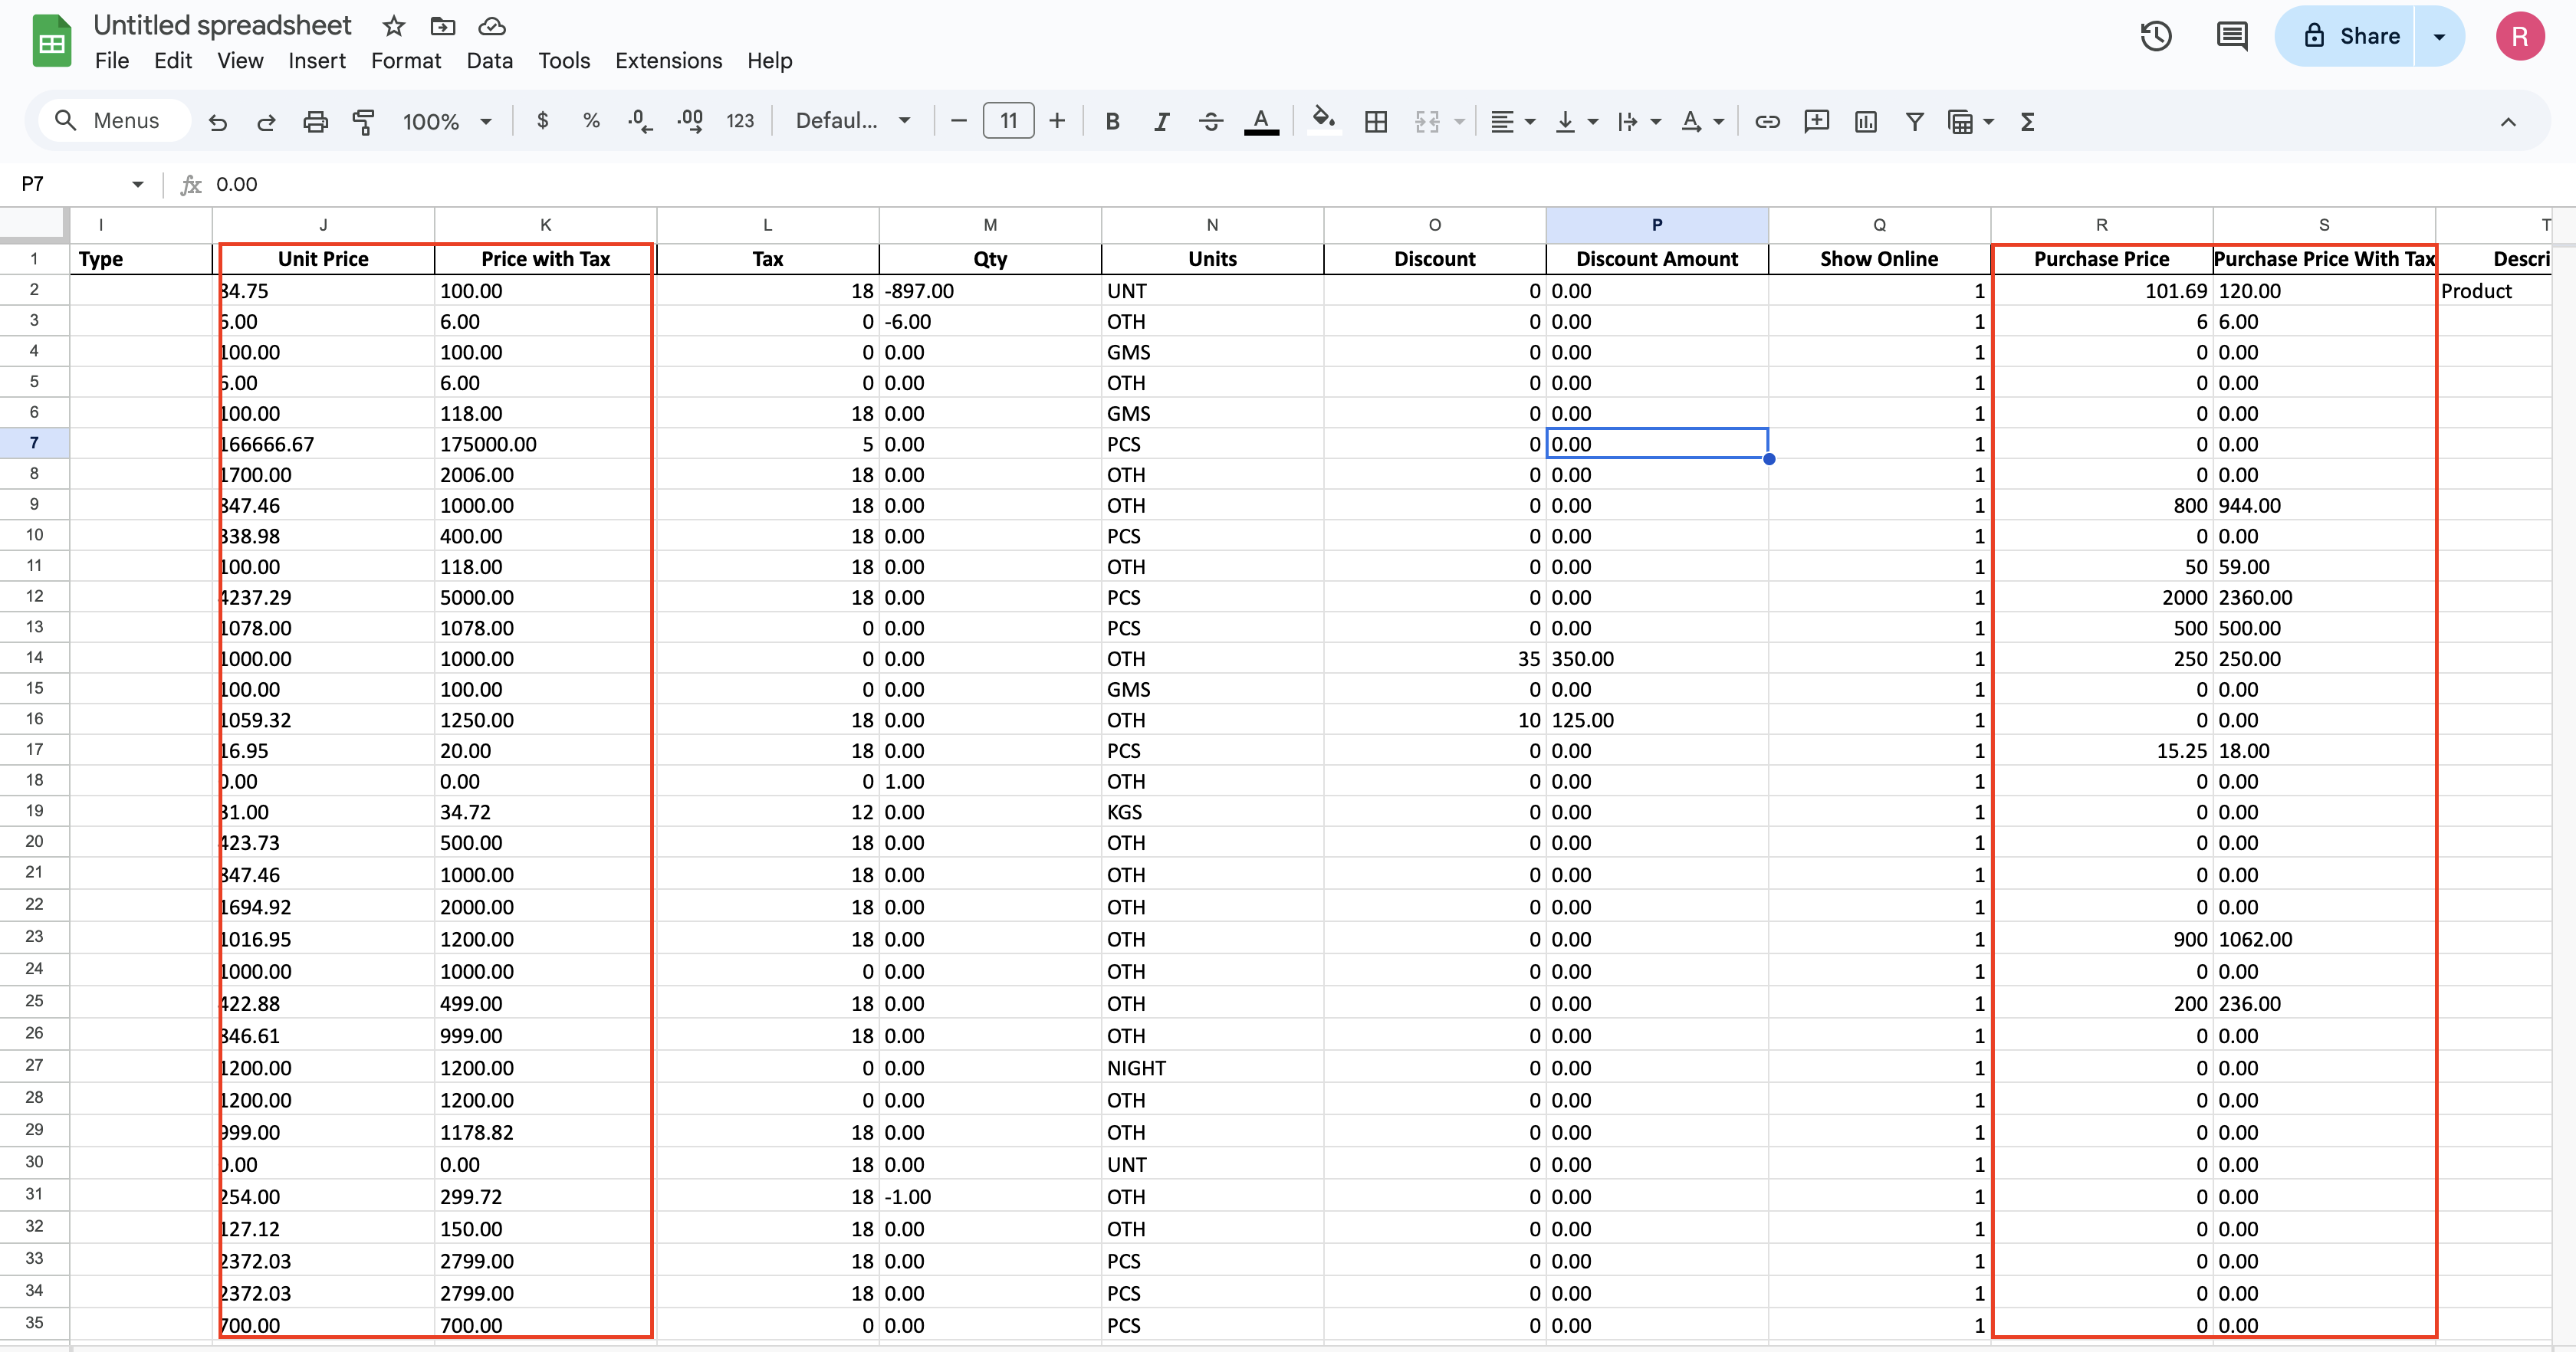2576x1352 pixels.
Task: Star this untitled spreadsheet
Action: click(393, 26)
